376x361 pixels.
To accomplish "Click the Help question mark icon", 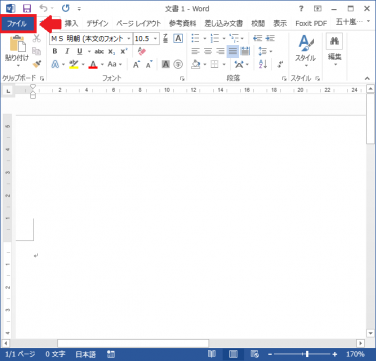I will pyautogui.click(x=301, y=9).
